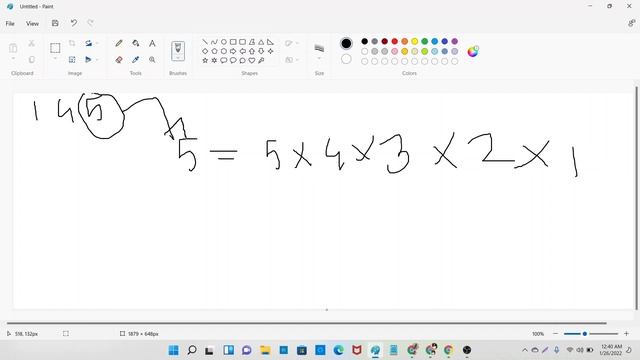The width and height of the screenshot is (640, 360).
Task: Open taskbar Search
Action: click(x=192, y=350)
